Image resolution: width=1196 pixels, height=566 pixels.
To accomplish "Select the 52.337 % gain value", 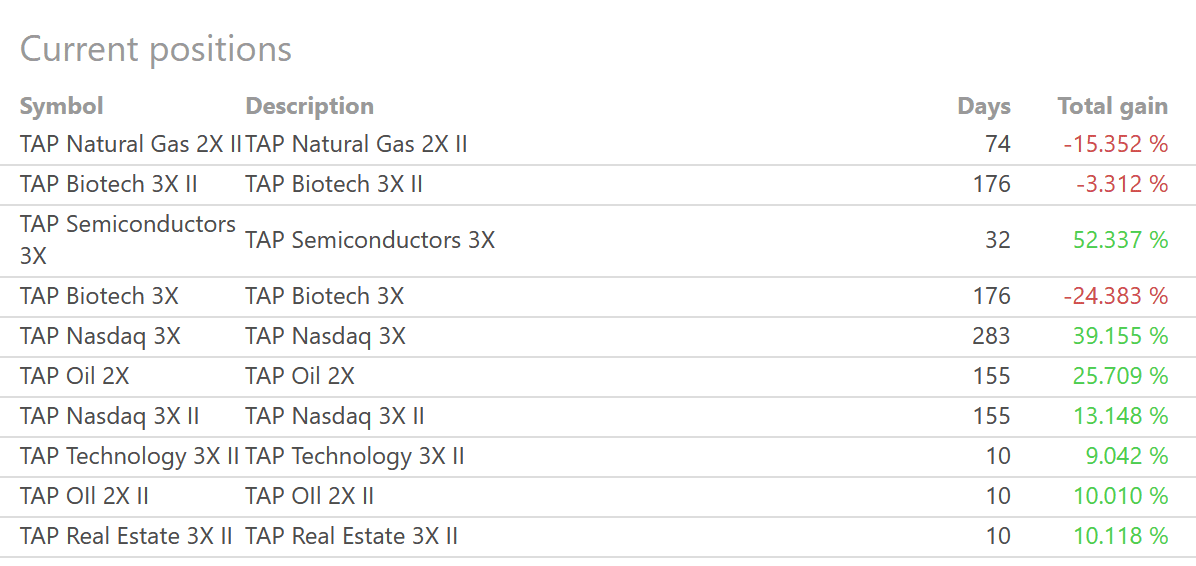I will (x=1119, y=240).
